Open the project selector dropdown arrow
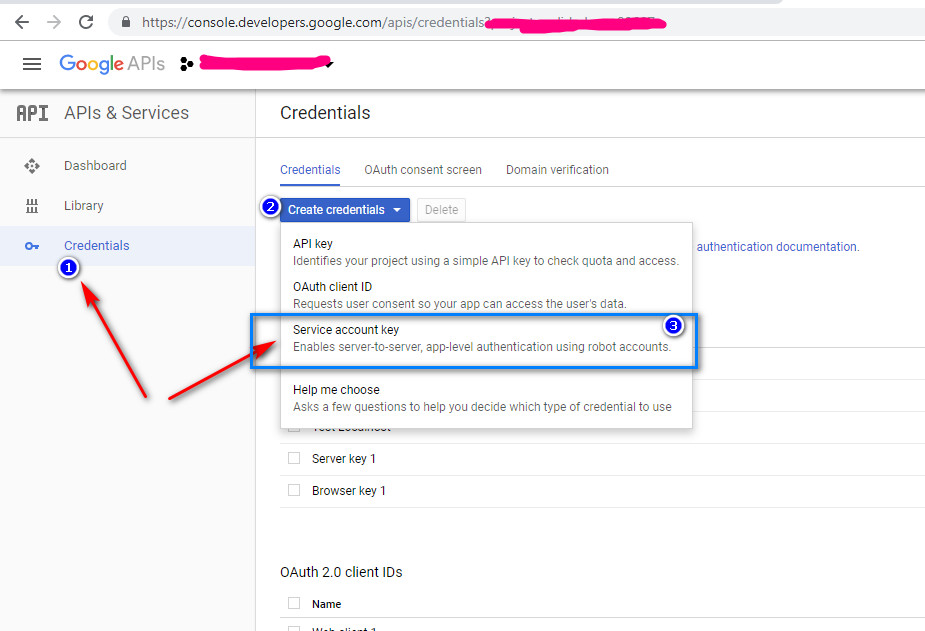 tap(329, 65)
